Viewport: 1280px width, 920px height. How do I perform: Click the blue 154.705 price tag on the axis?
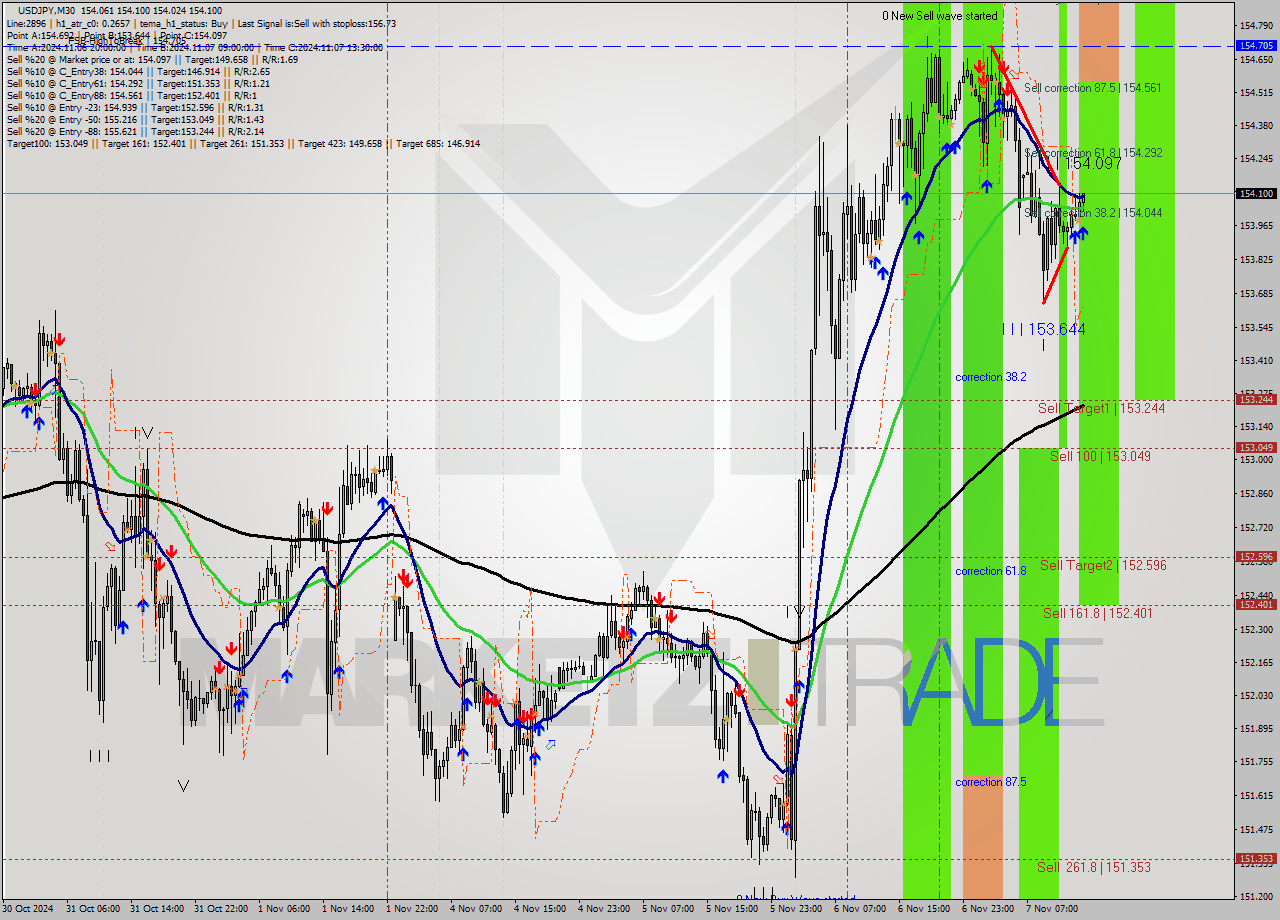(x=1257, y=45)
